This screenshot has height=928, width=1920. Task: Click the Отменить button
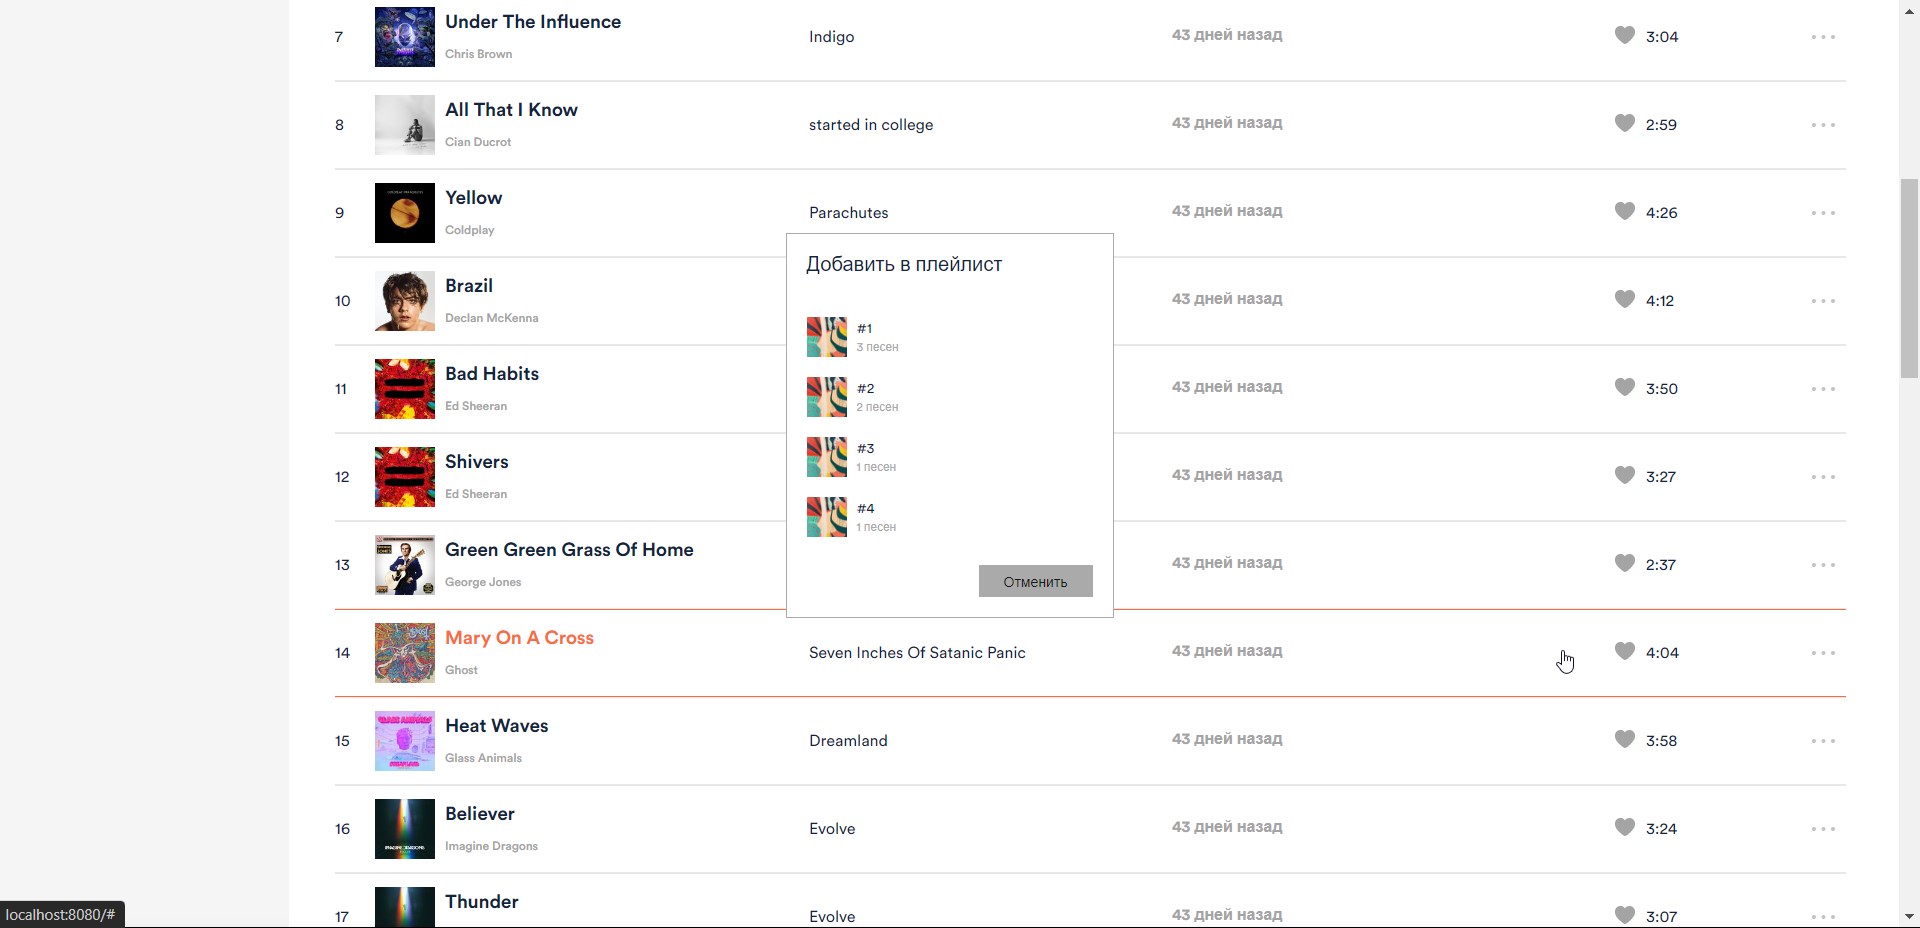coord(1035,581)
